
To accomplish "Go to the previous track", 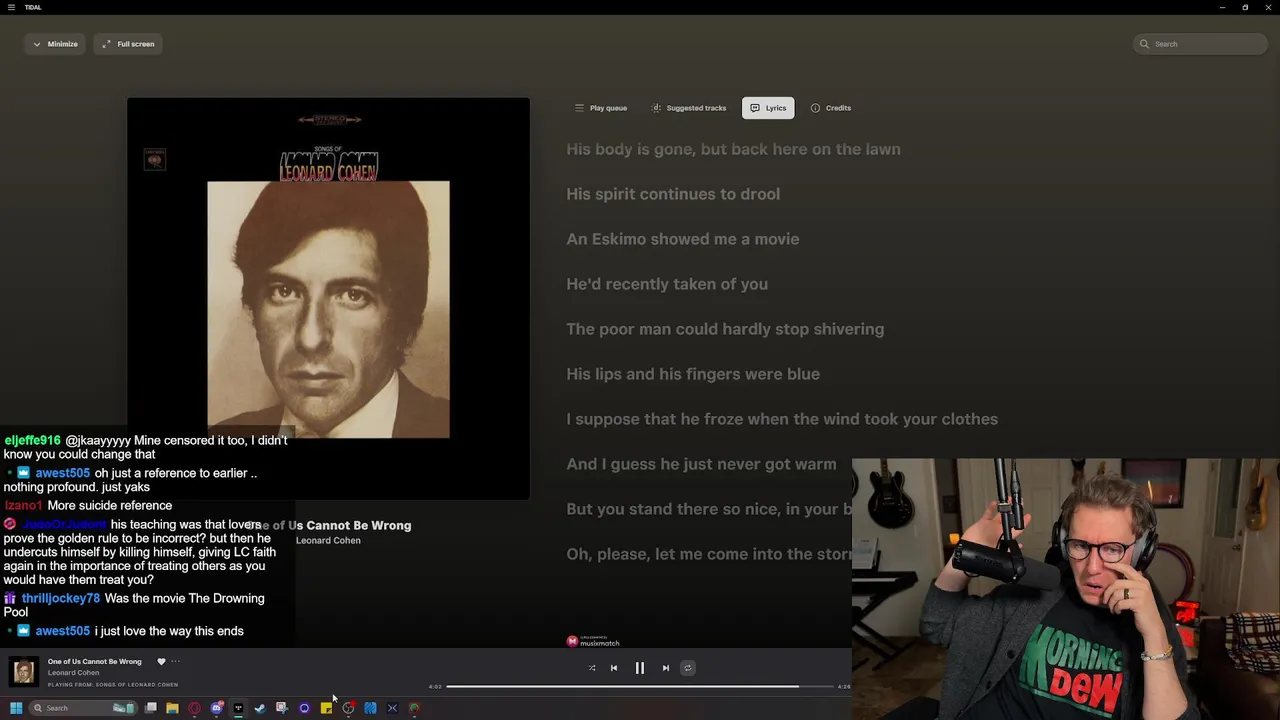I will tap(614, 668).
